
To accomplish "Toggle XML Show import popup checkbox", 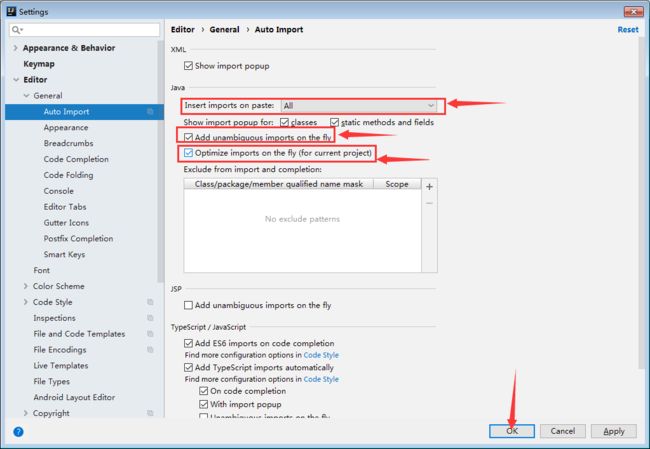I will [x=188, y=66].
